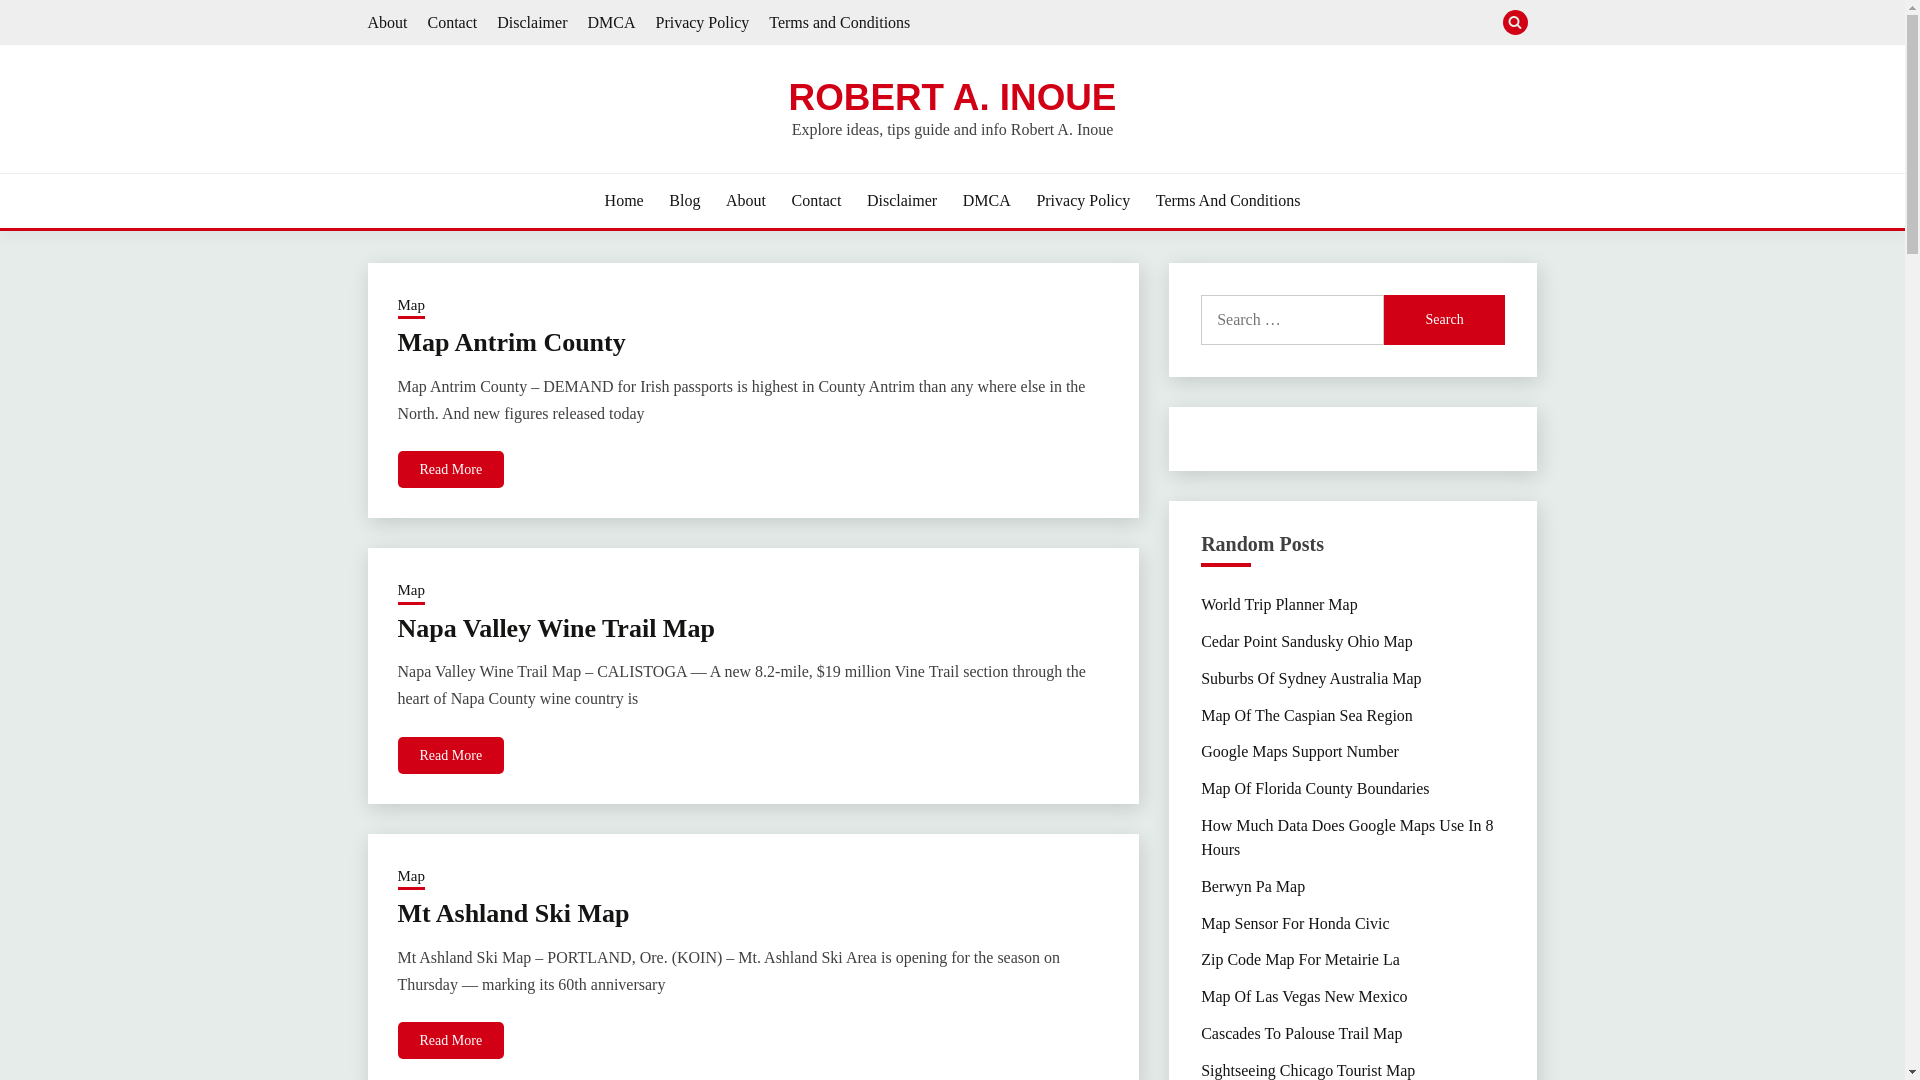Open Map Of Florida County Boundaries post
The image size is (1920, 1080).
1315,789
